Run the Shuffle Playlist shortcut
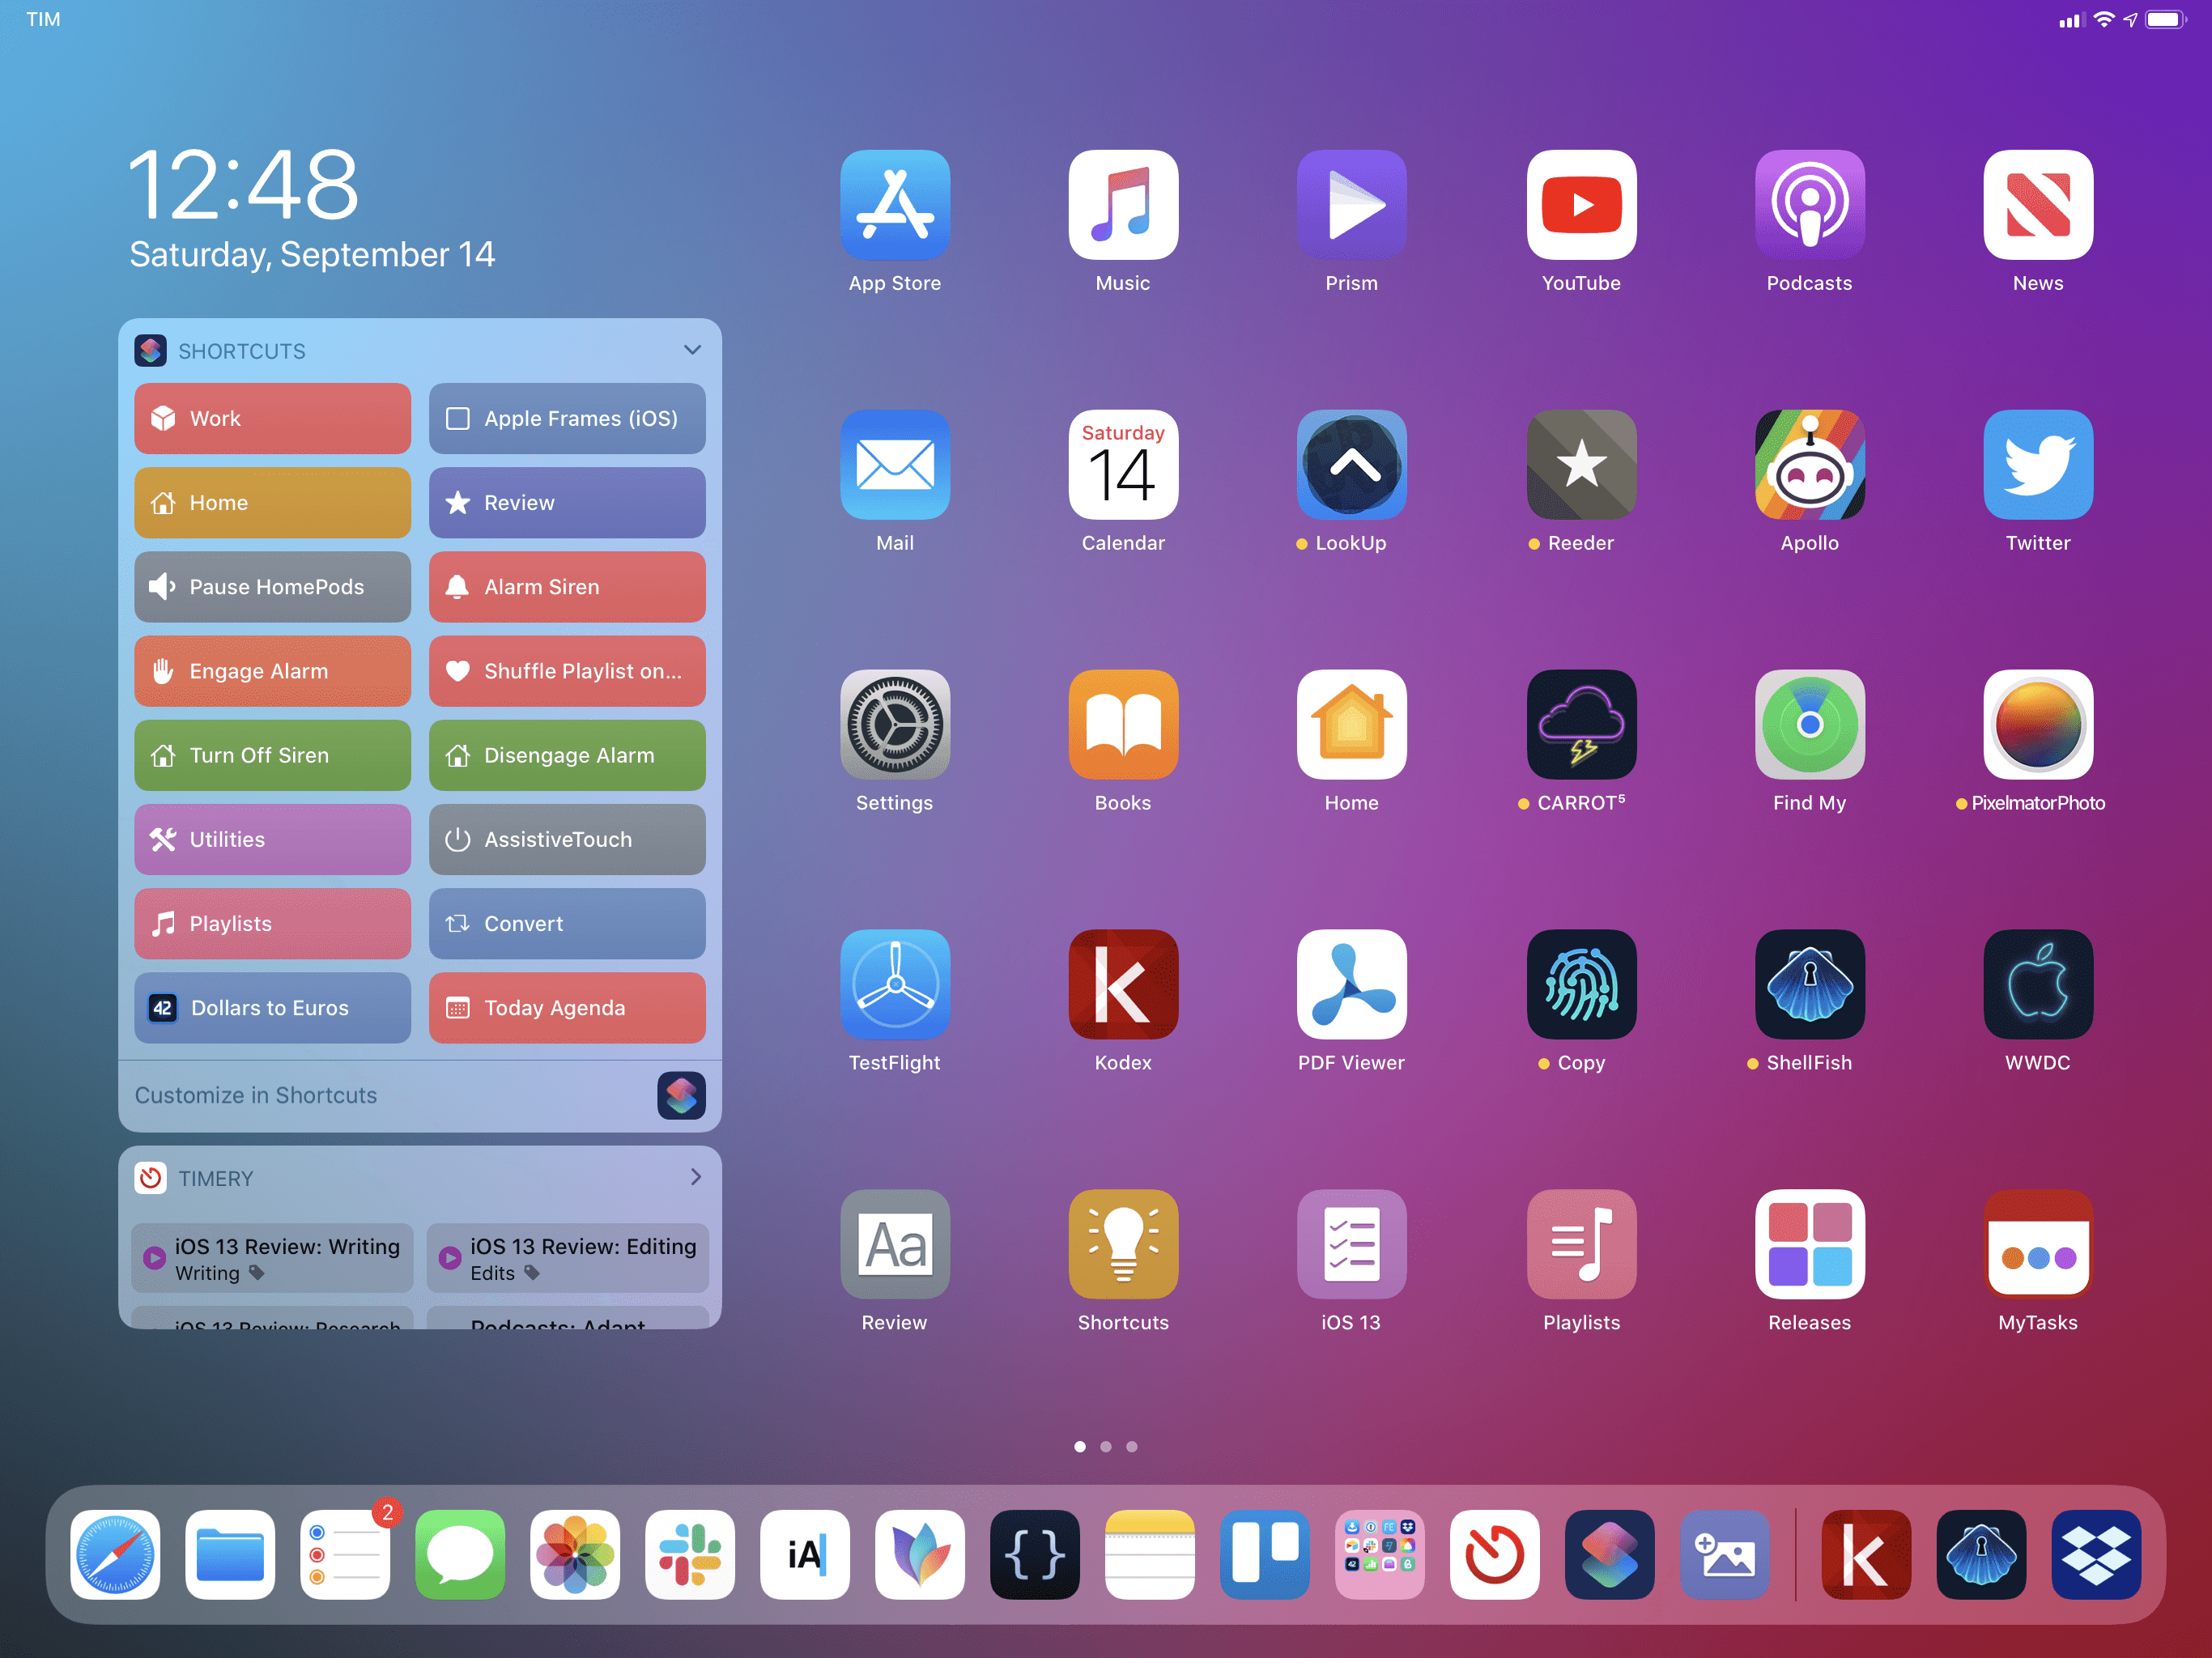The image size is (2212, 1658). (x=567, y=671)
